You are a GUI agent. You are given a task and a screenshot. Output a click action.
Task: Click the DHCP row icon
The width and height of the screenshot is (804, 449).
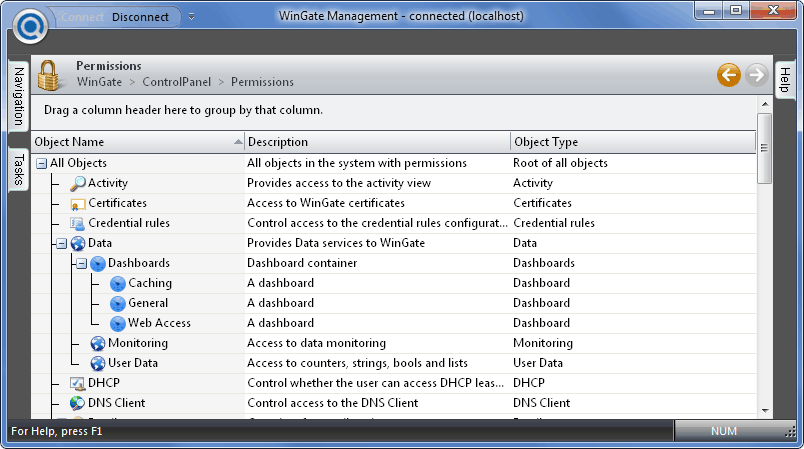coord(77,383)
